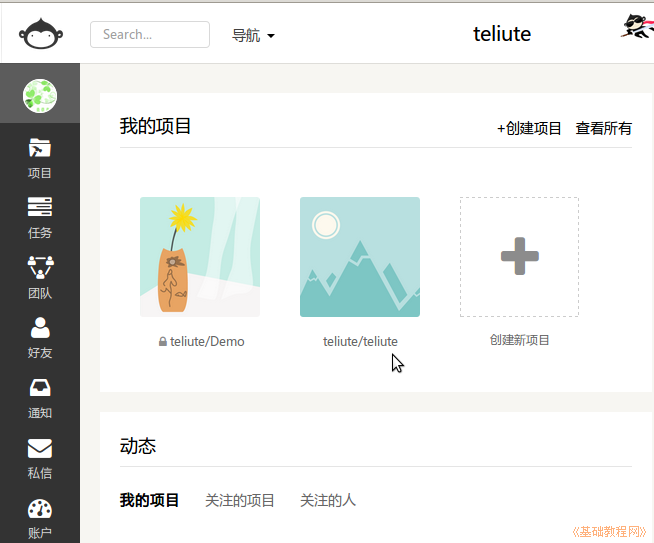The width and height of the screenshot is (654, 543).
Task: Open the 私信 private messages icon
Action: [40, 448]
